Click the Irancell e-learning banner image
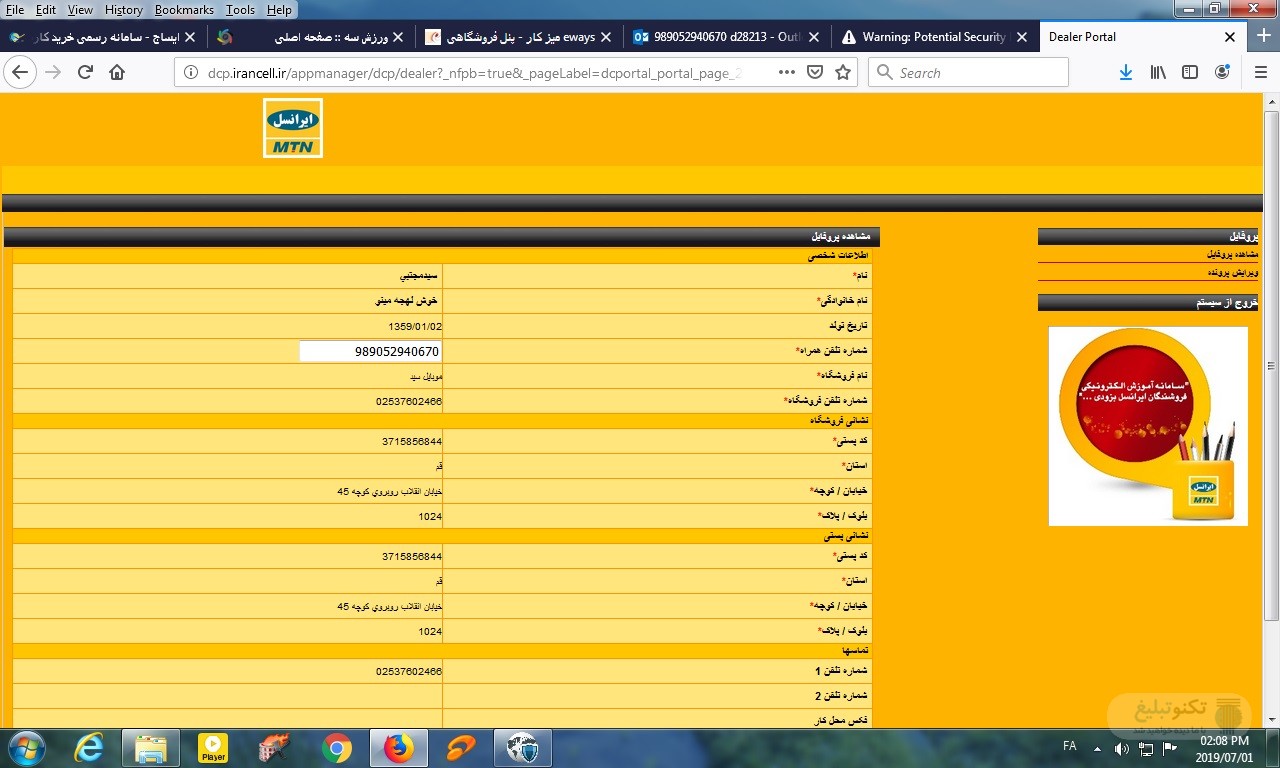This screenshot has width=1280, height=768. click(x=1148, y=426)
